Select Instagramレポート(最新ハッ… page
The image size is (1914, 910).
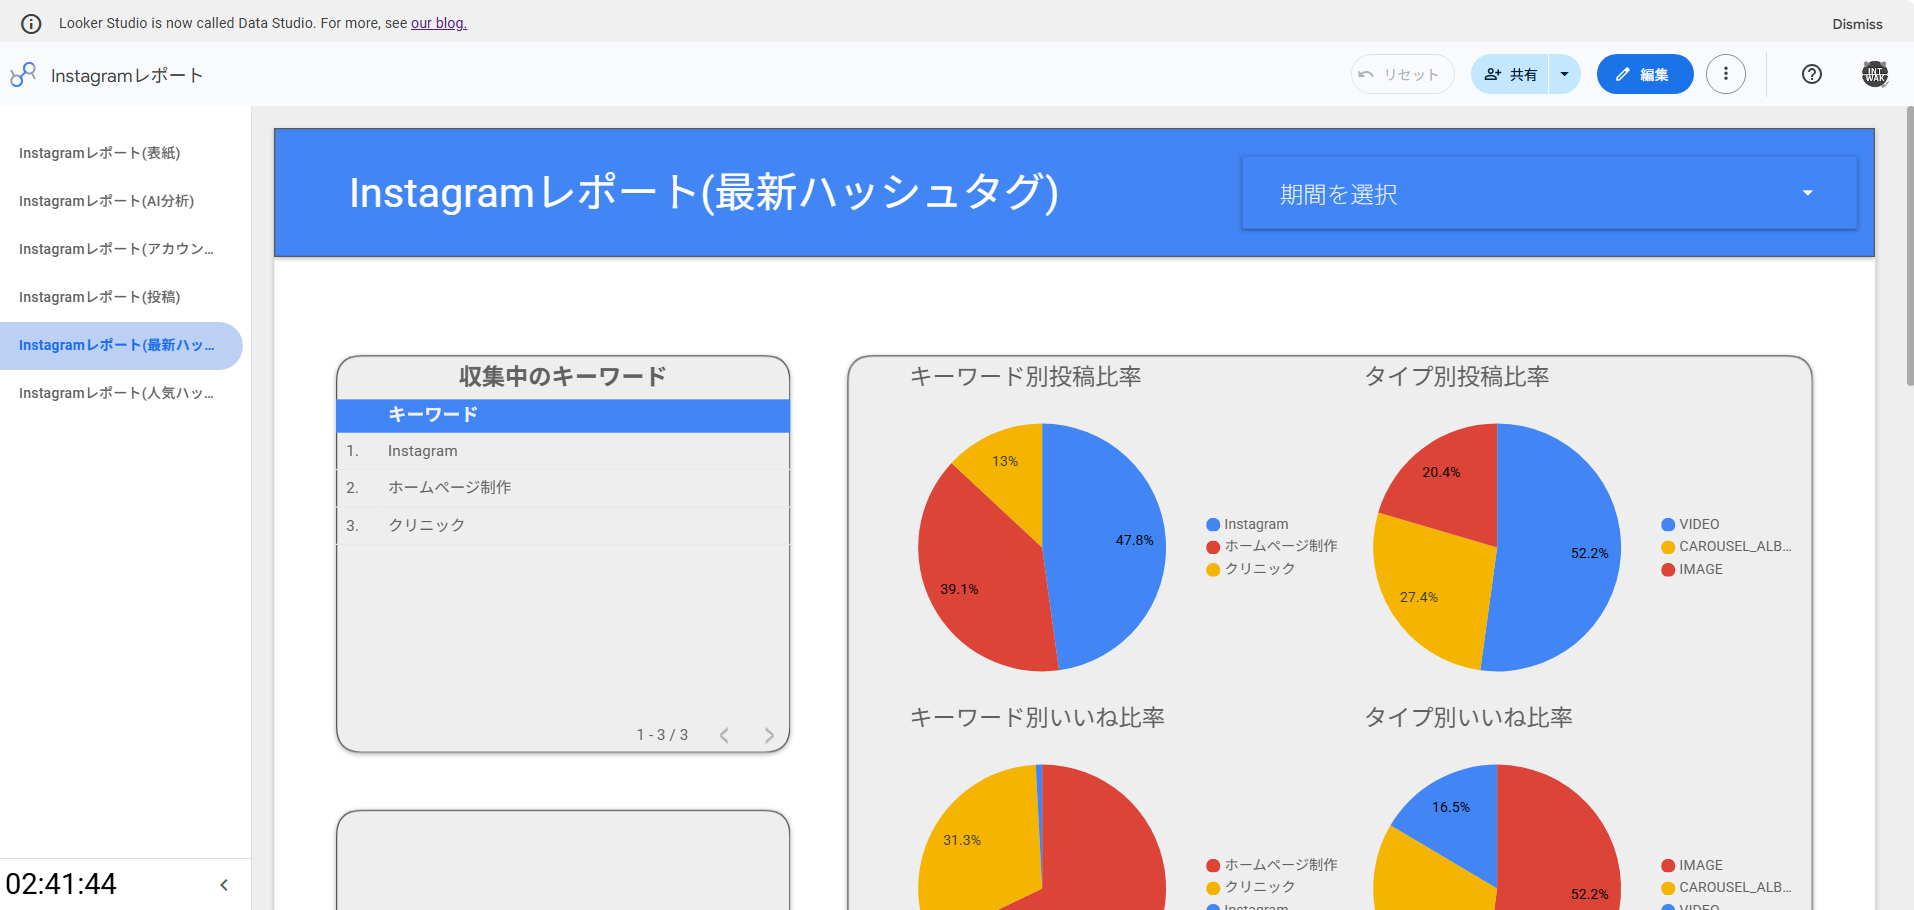(x=121, y=345)
